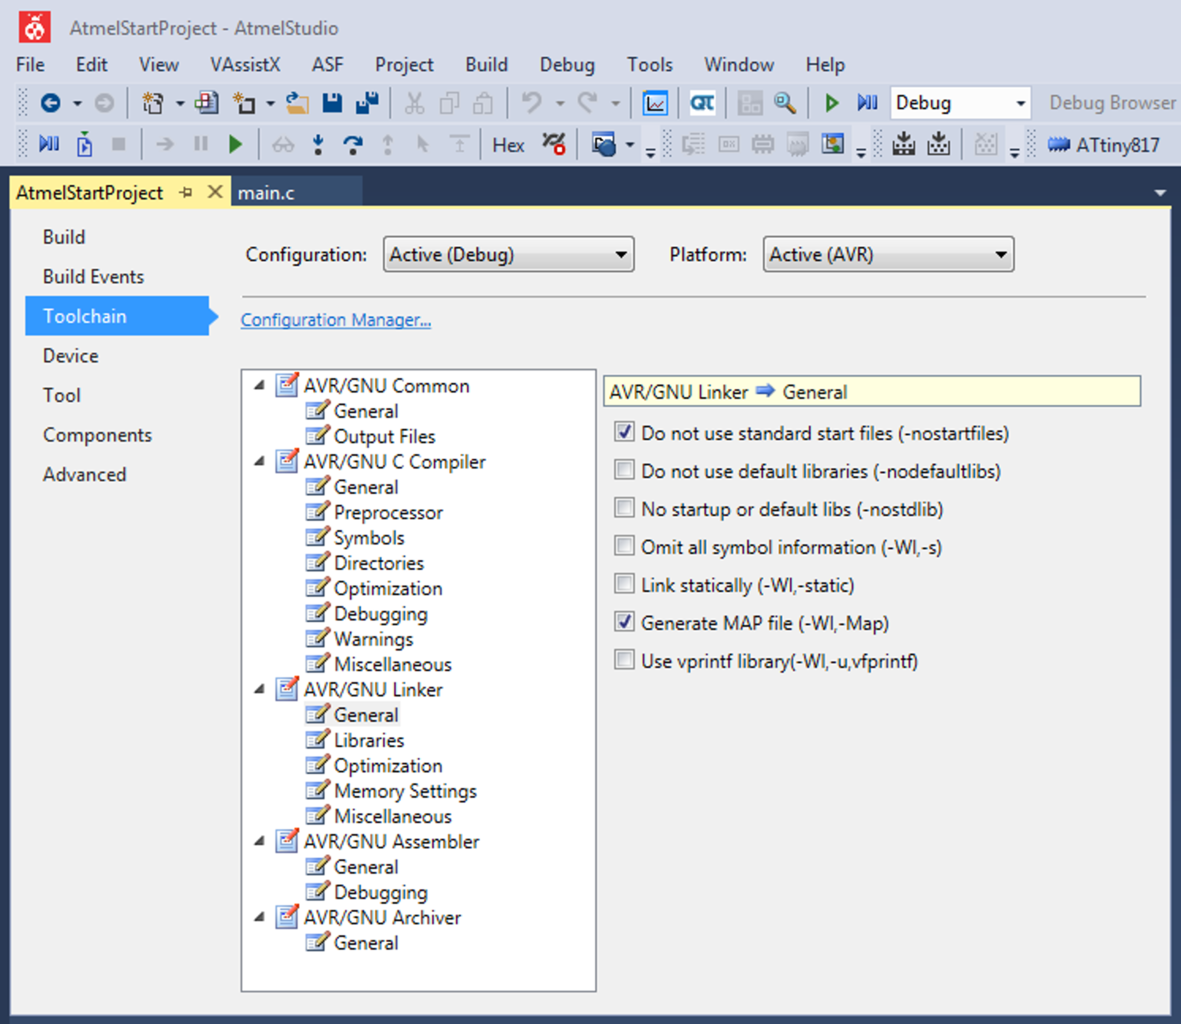
Task: Click the Step Into arrow icon
Action: point(318,144)
